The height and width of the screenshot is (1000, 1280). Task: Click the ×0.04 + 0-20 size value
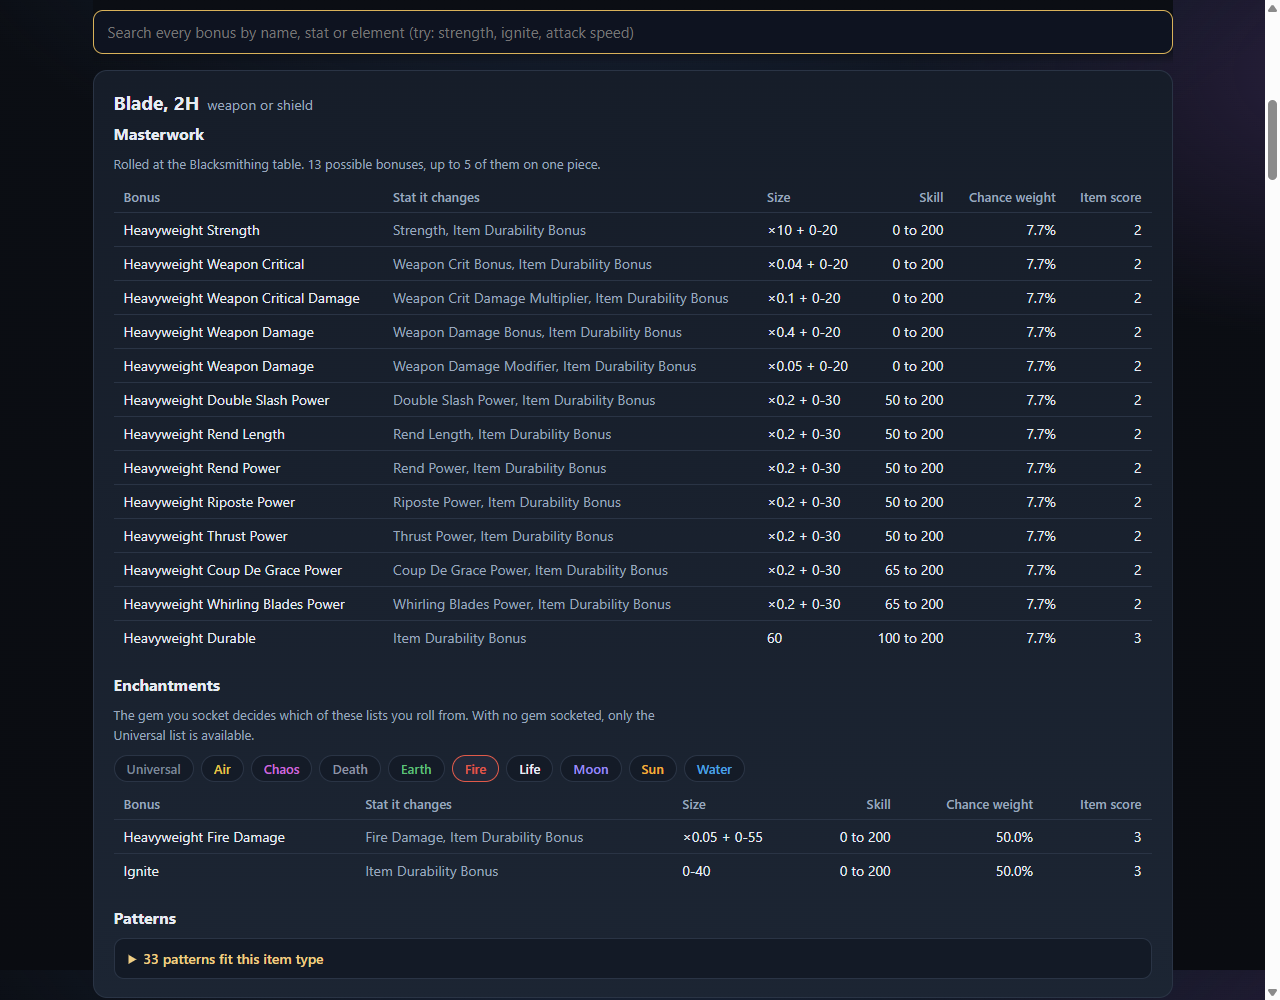click(x=808, y=264)
